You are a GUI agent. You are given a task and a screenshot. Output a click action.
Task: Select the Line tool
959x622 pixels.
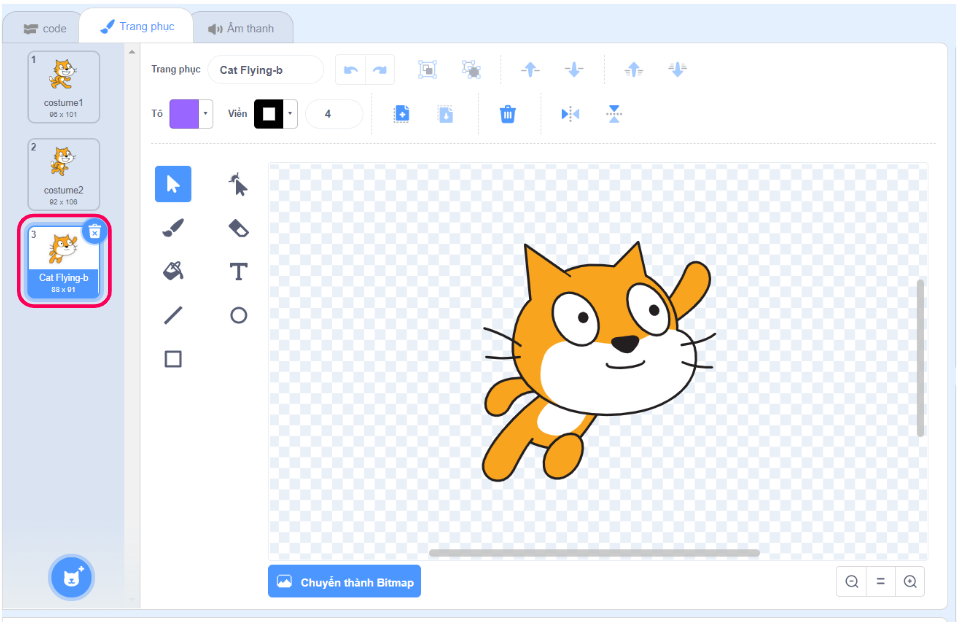tap(173, 315)
